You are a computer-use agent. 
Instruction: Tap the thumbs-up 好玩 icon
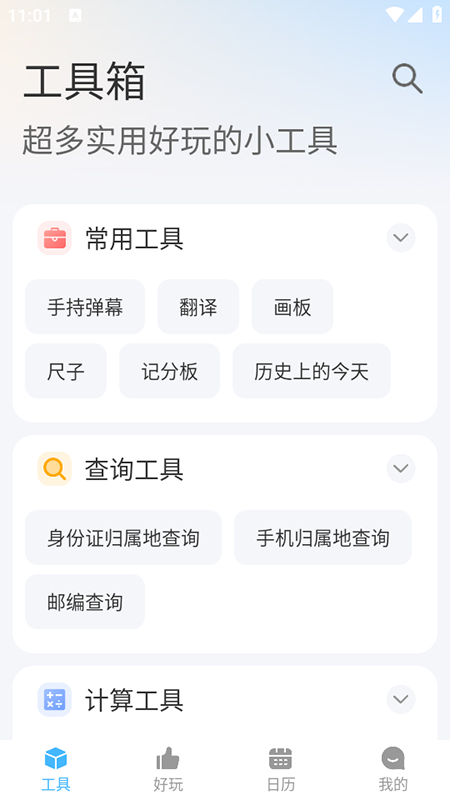(168, 759)
